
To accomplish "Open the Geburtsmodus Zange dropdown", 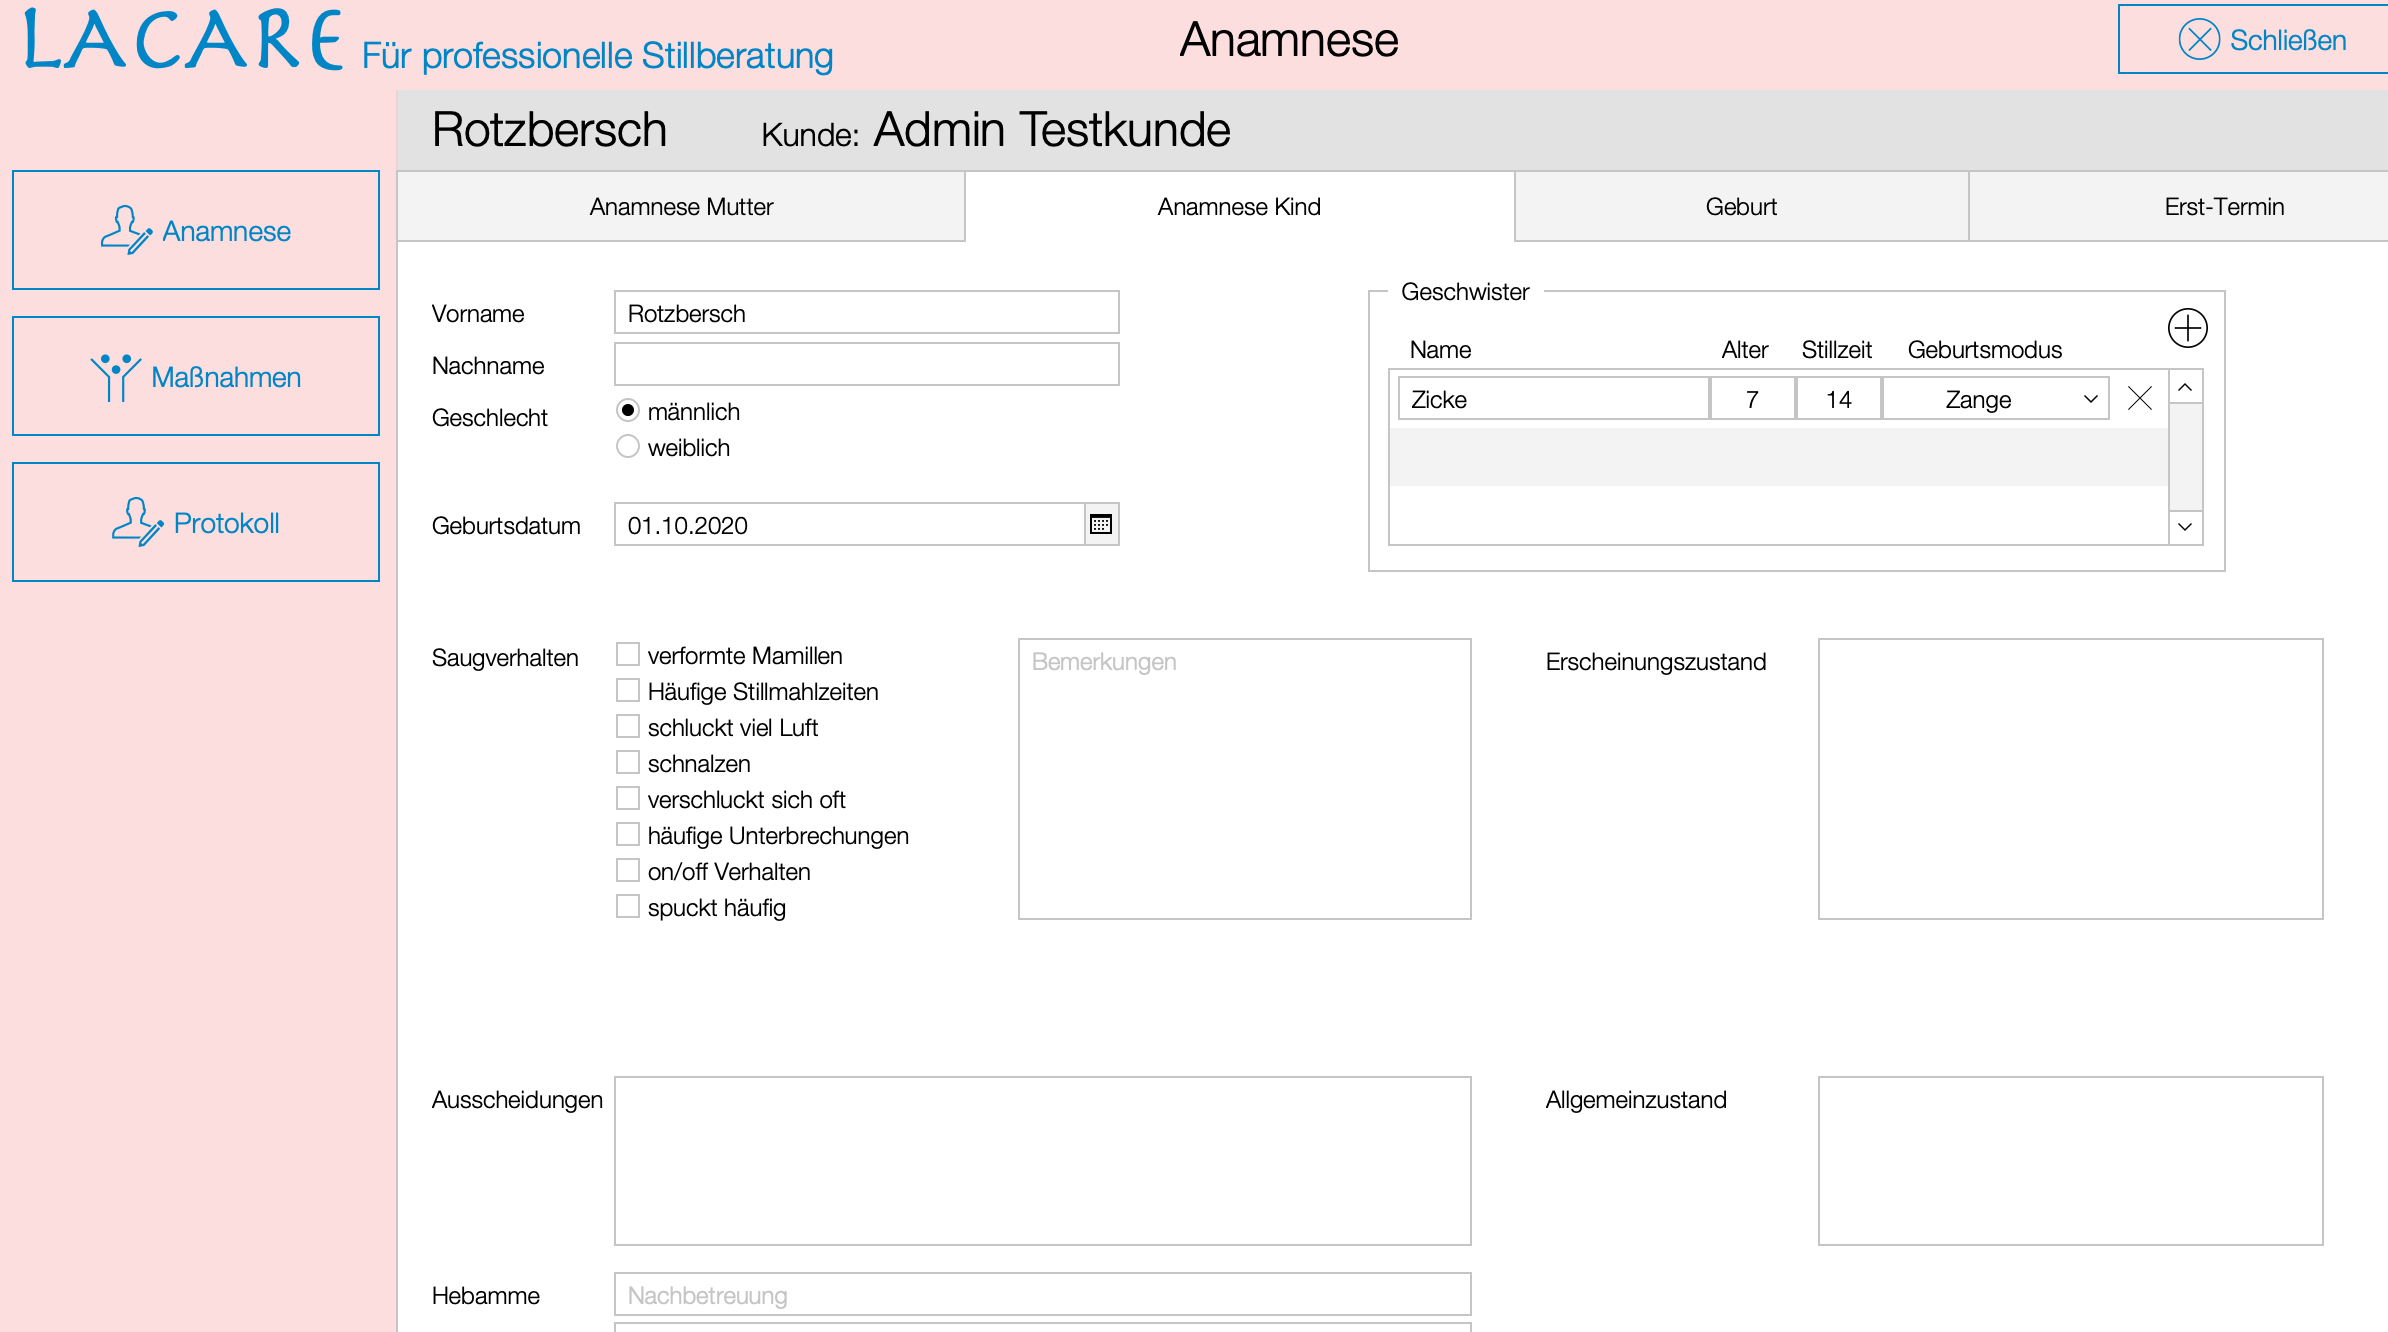I will pos(1996,399).
